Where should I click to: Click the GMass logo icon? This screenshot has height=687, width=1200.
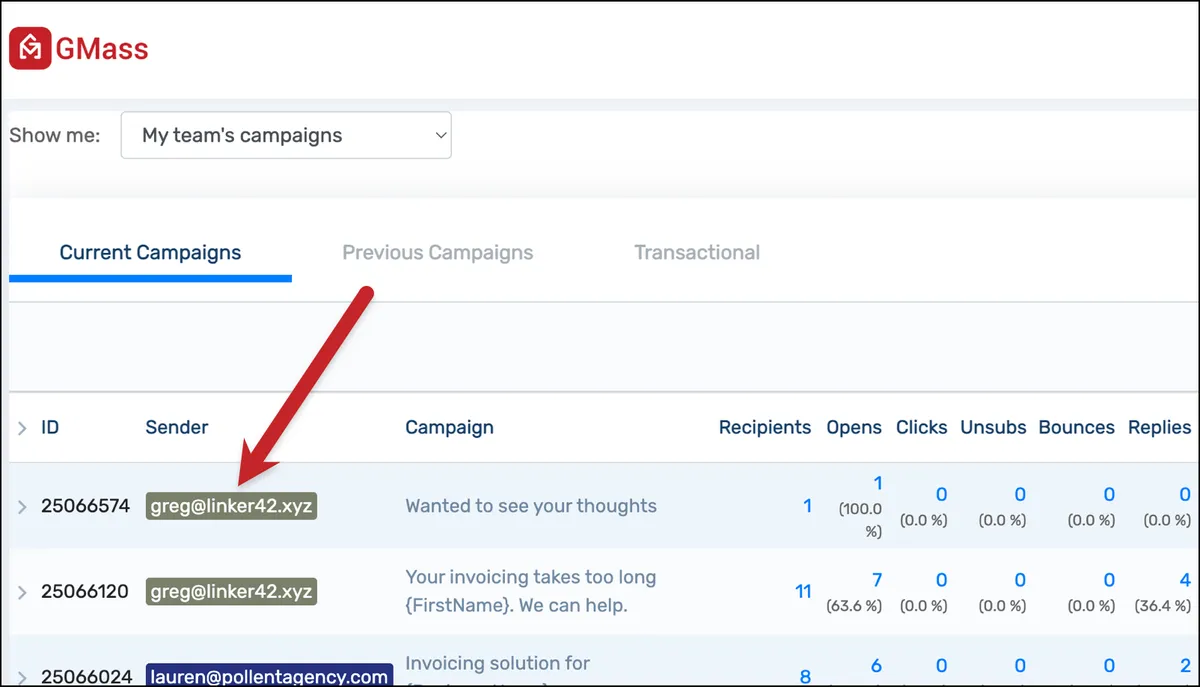point(30,48)
